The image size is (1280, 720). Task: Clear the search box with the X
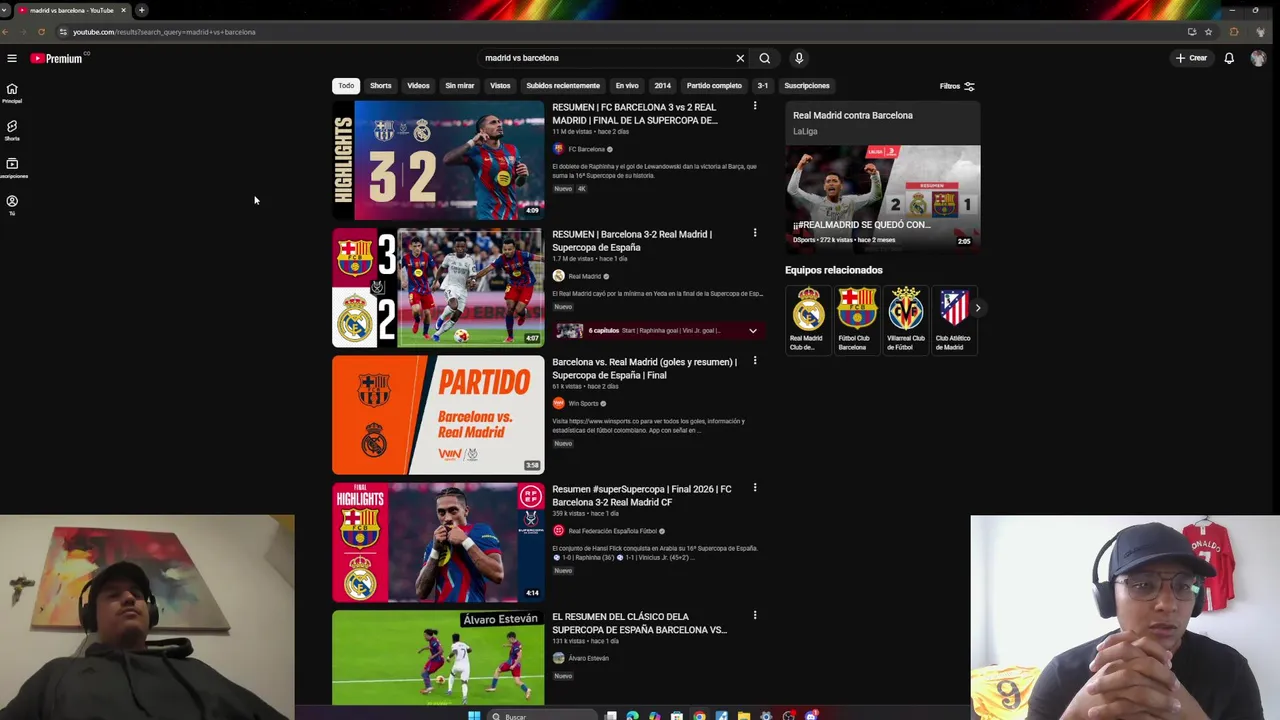pos(740,58)
